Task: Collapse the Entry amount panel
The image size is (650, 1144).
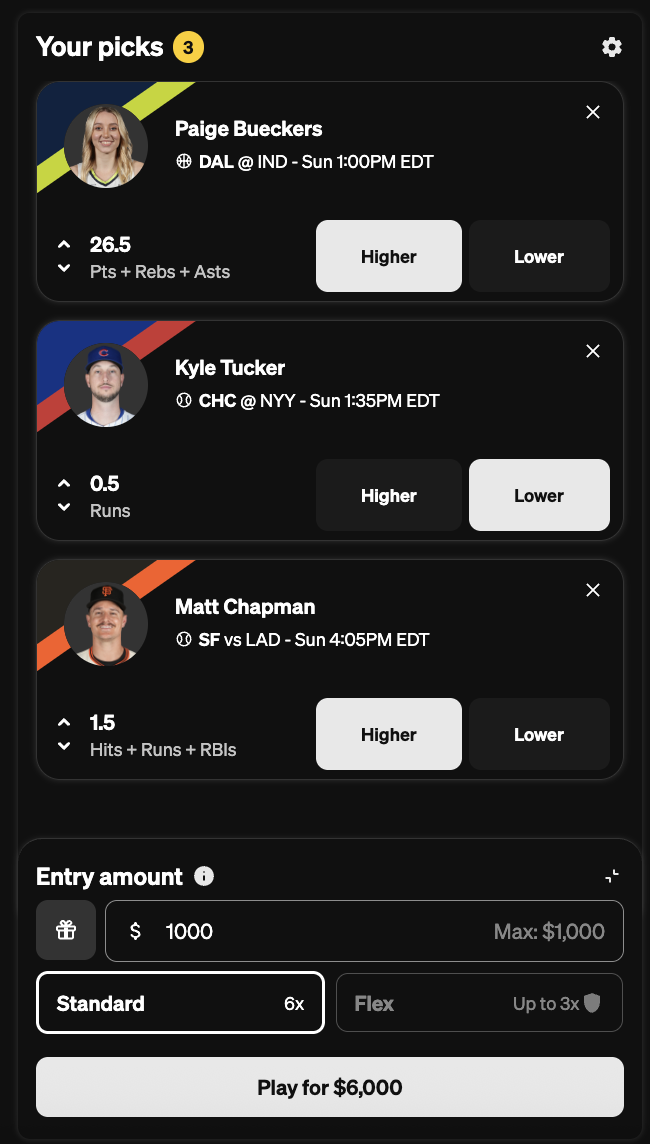Action: pos(612,876)
